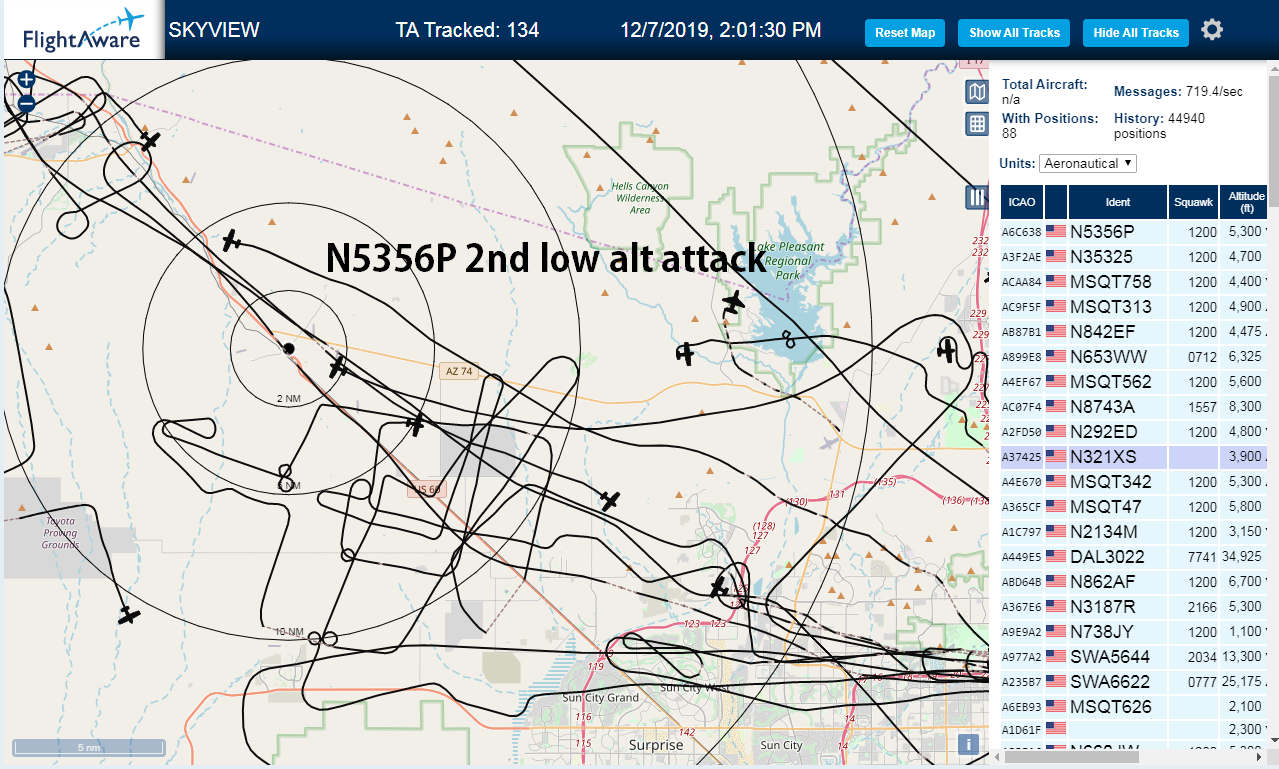Screen dimensions: 1279x769
Task: Click Reset Map button
Action: pyautogui.click(x=905, y=33)
